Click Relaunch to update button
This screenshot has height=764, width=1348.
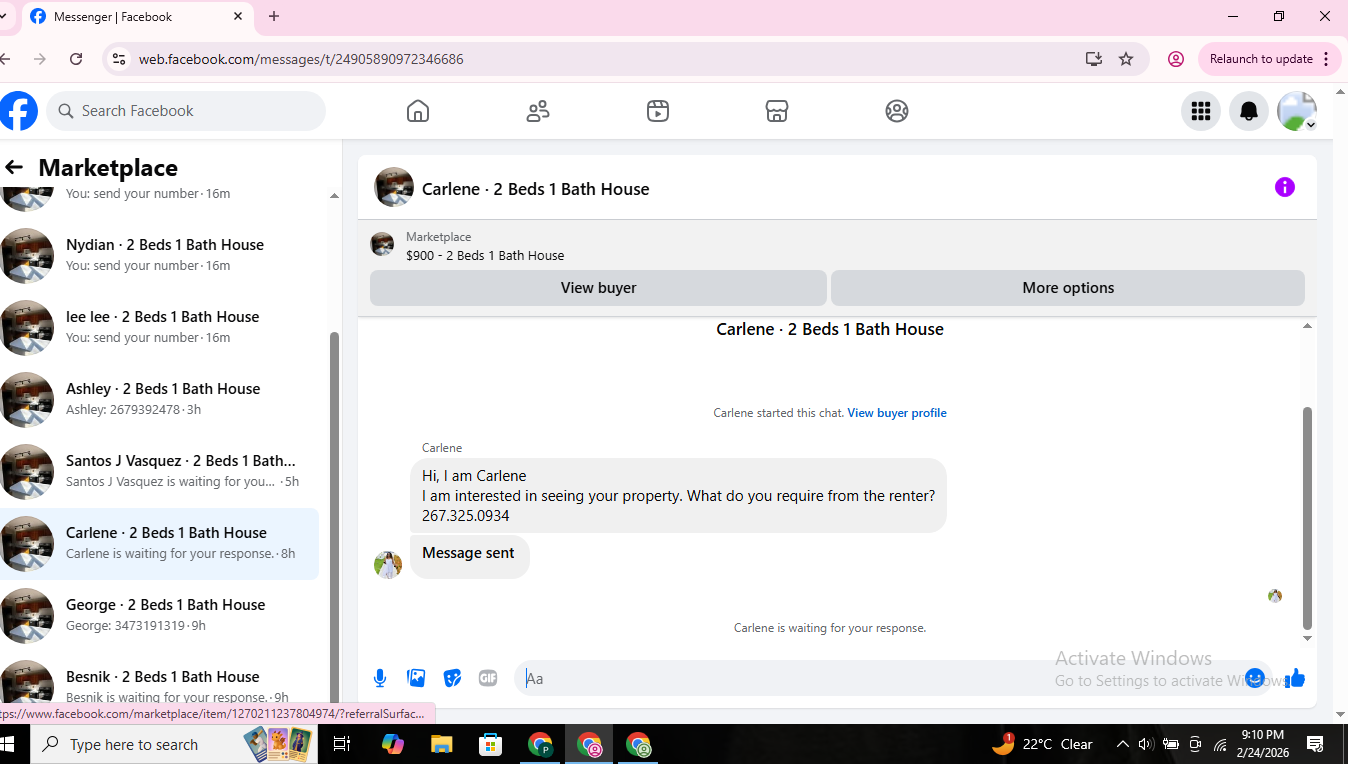pyautogui.click(x=1261, y=59)
